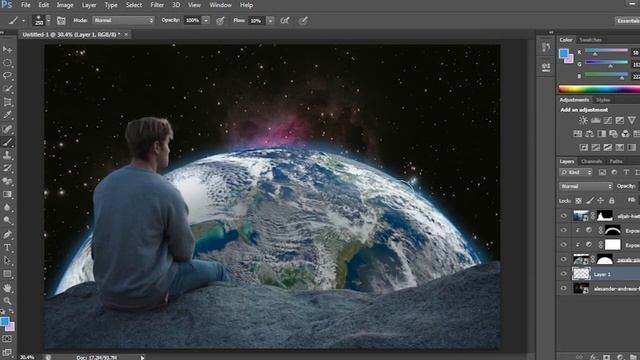Viewport: 640px width, 360px height.
Task: Click the foreground color swatch in toolbox
Action: click(x=4, y=322)
